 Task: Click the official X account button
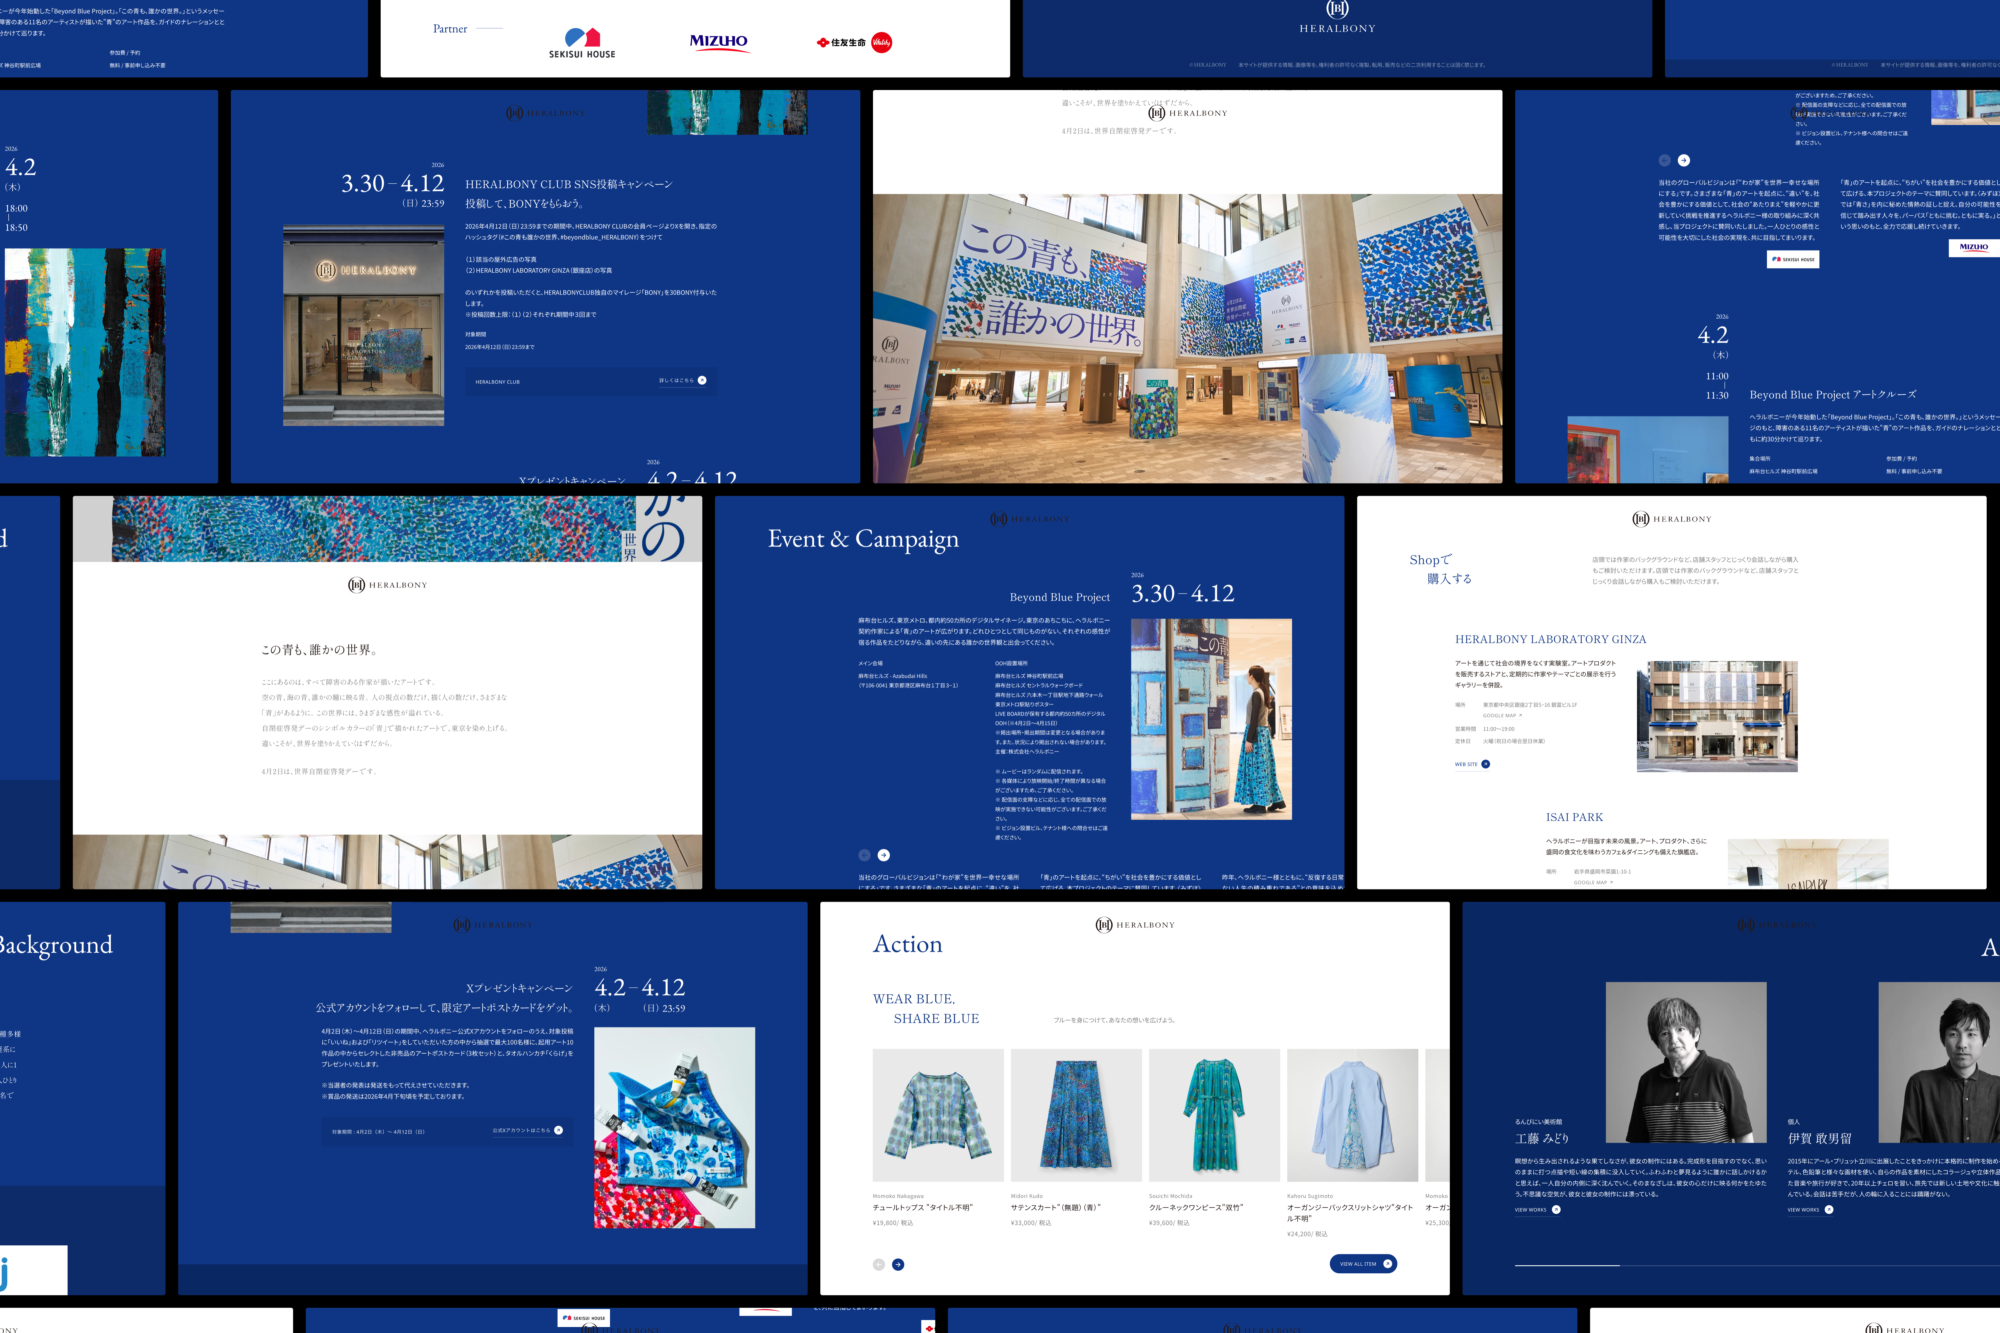tap(528, 1130)
